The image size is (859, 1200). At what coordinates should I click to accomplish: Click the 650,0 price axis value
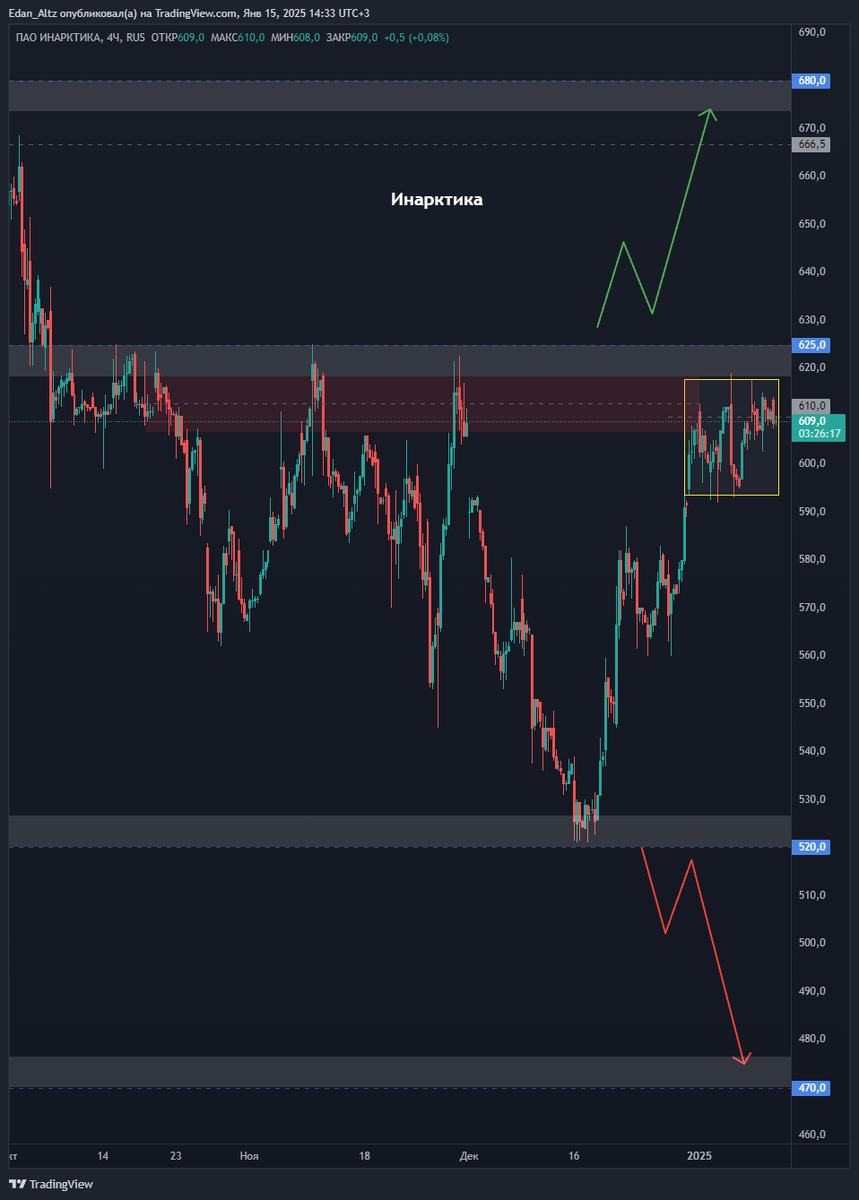811,224
